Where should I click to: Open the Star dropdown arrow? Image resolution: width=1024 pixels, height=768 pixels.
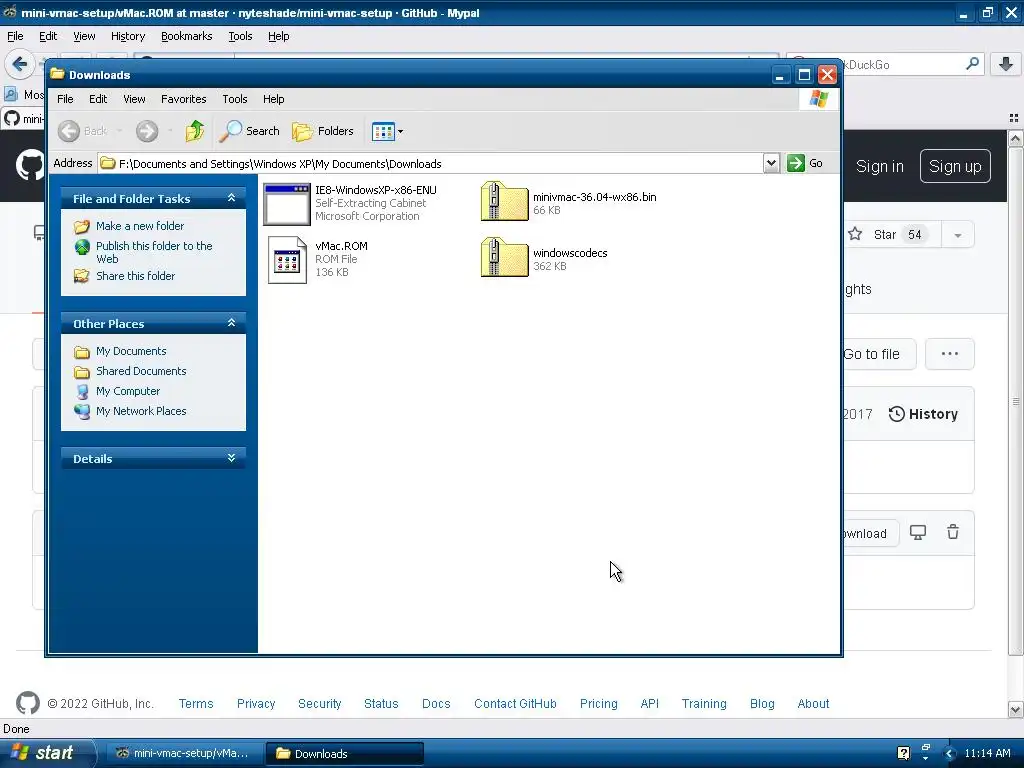[958, 235]
